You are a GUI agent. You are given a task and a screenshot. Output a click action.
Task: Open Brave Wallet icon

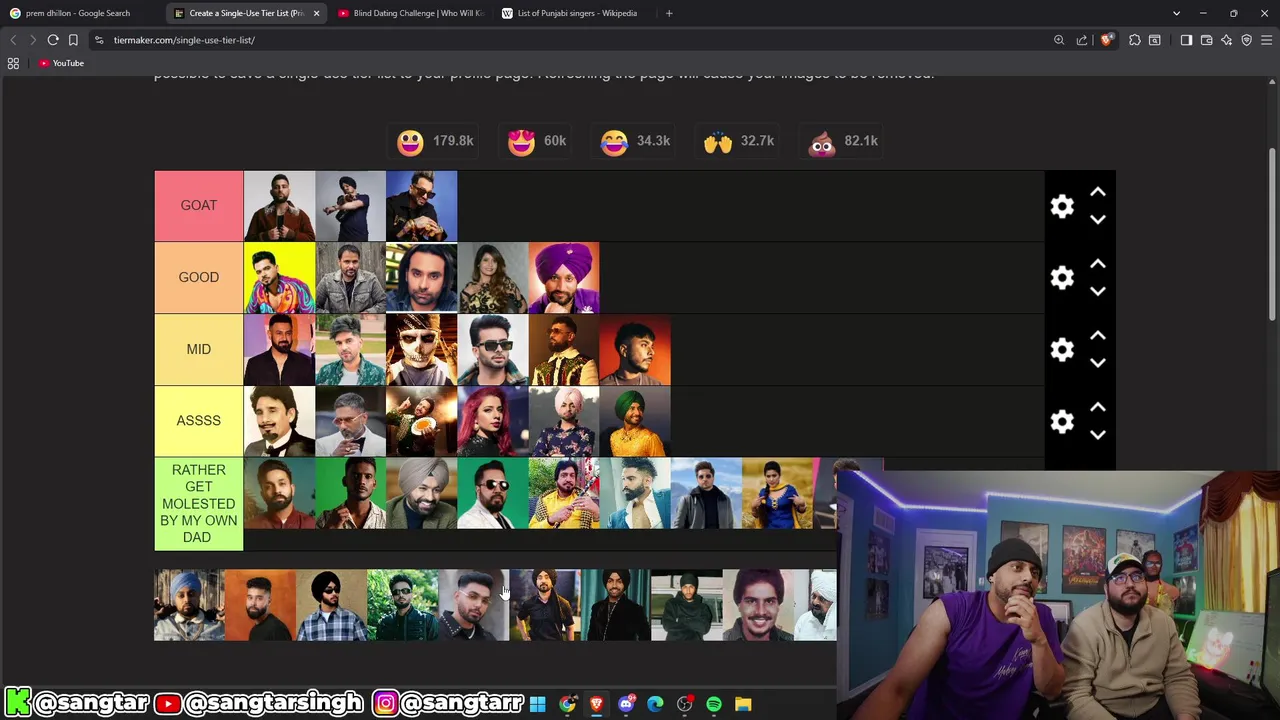coord(1207,40)
